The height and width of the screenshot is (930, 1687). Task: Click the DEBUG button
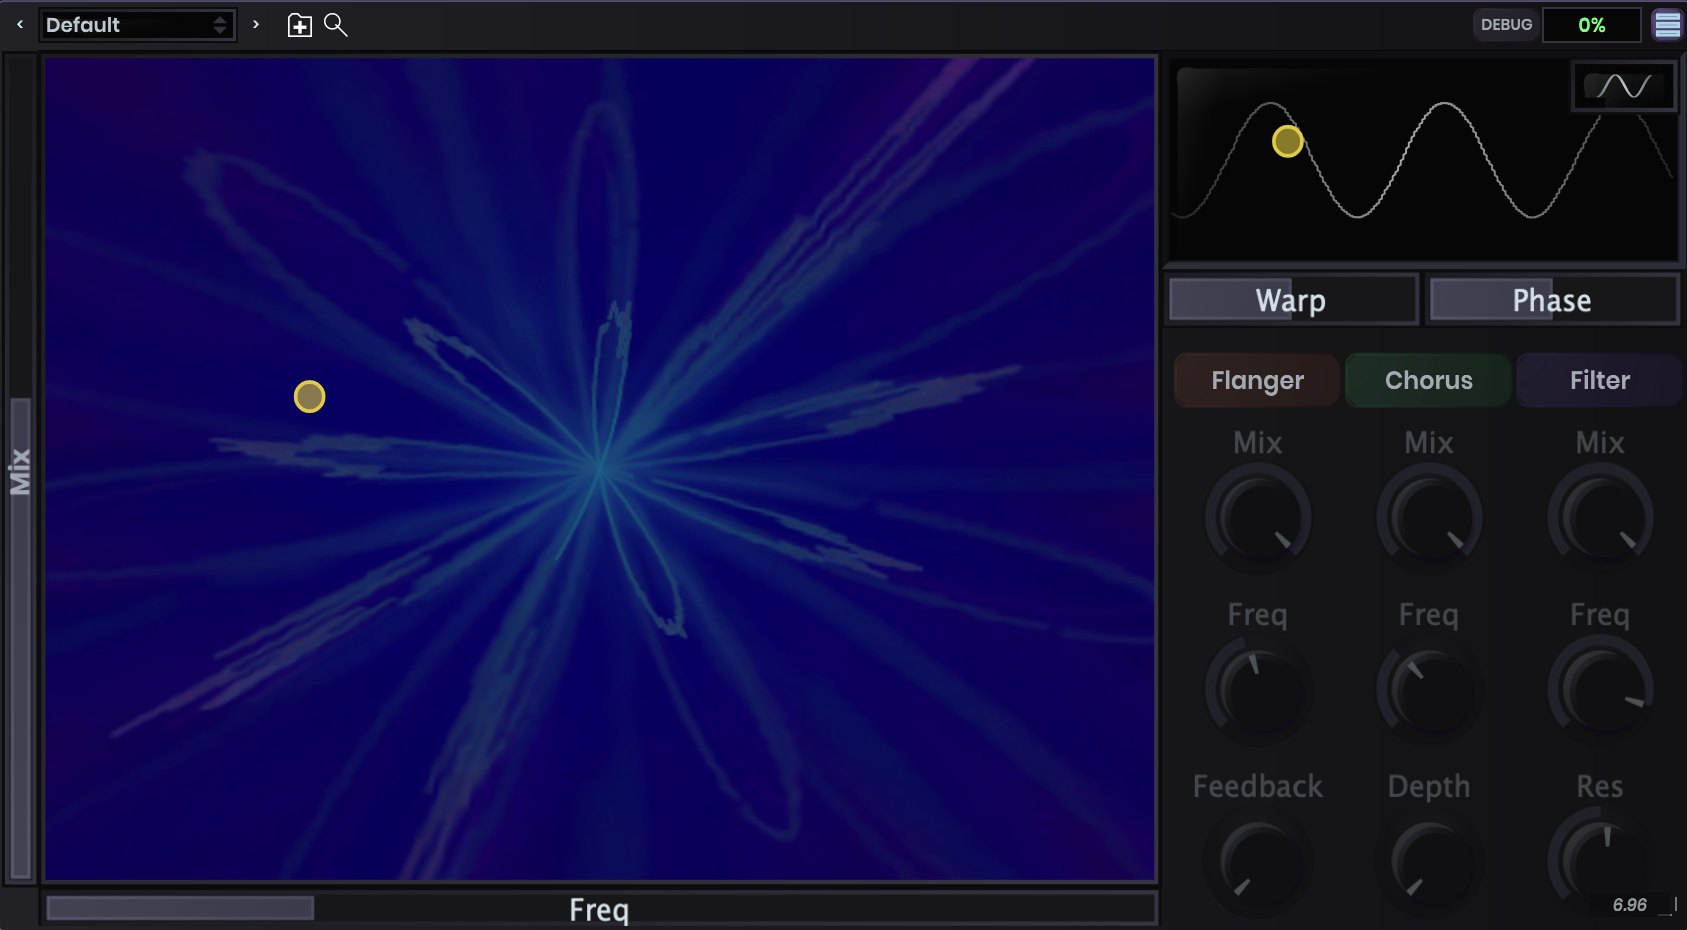click(1506, 25)
